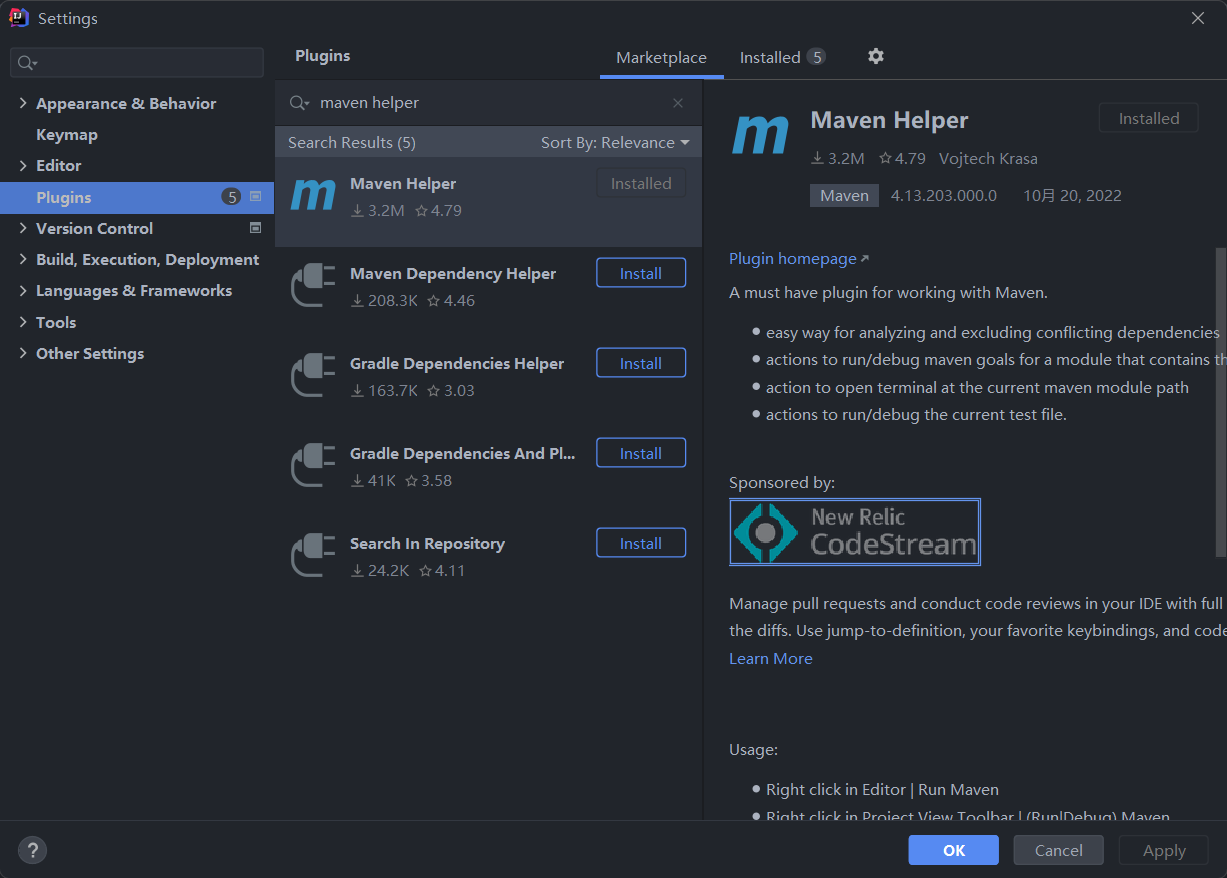Click the download count icon for Maven Helper details
1227x878 pixels.
click(x=817, y=158)
